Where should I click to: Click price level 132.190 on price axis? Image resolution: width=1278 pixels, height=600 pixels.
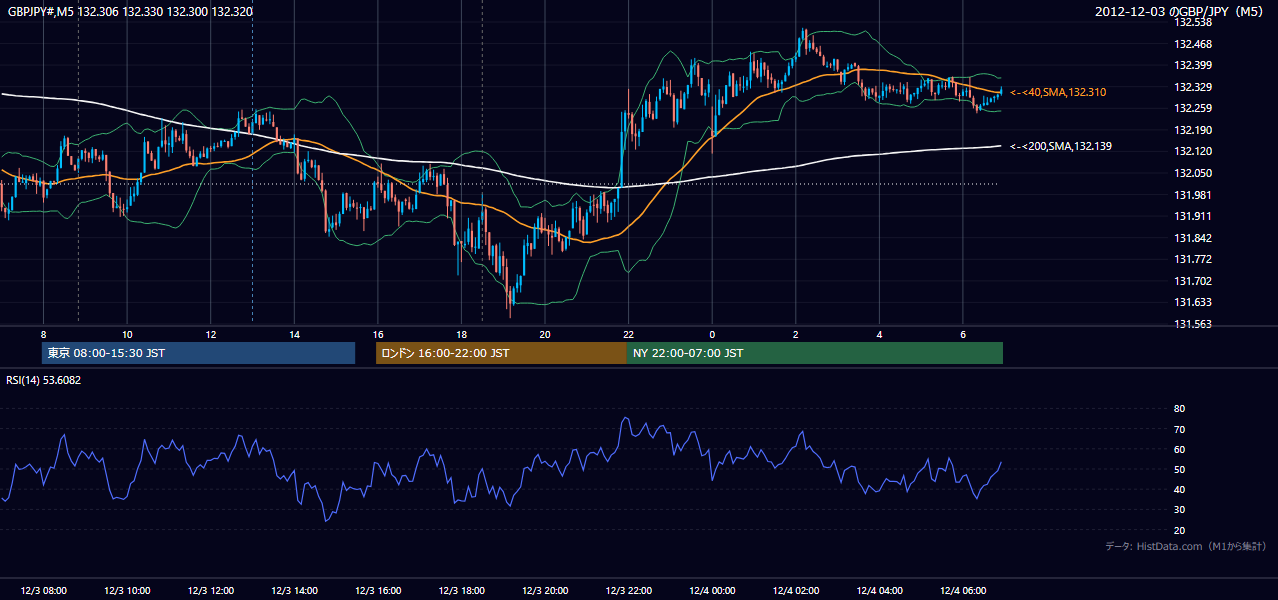[x=1193, y=130]
